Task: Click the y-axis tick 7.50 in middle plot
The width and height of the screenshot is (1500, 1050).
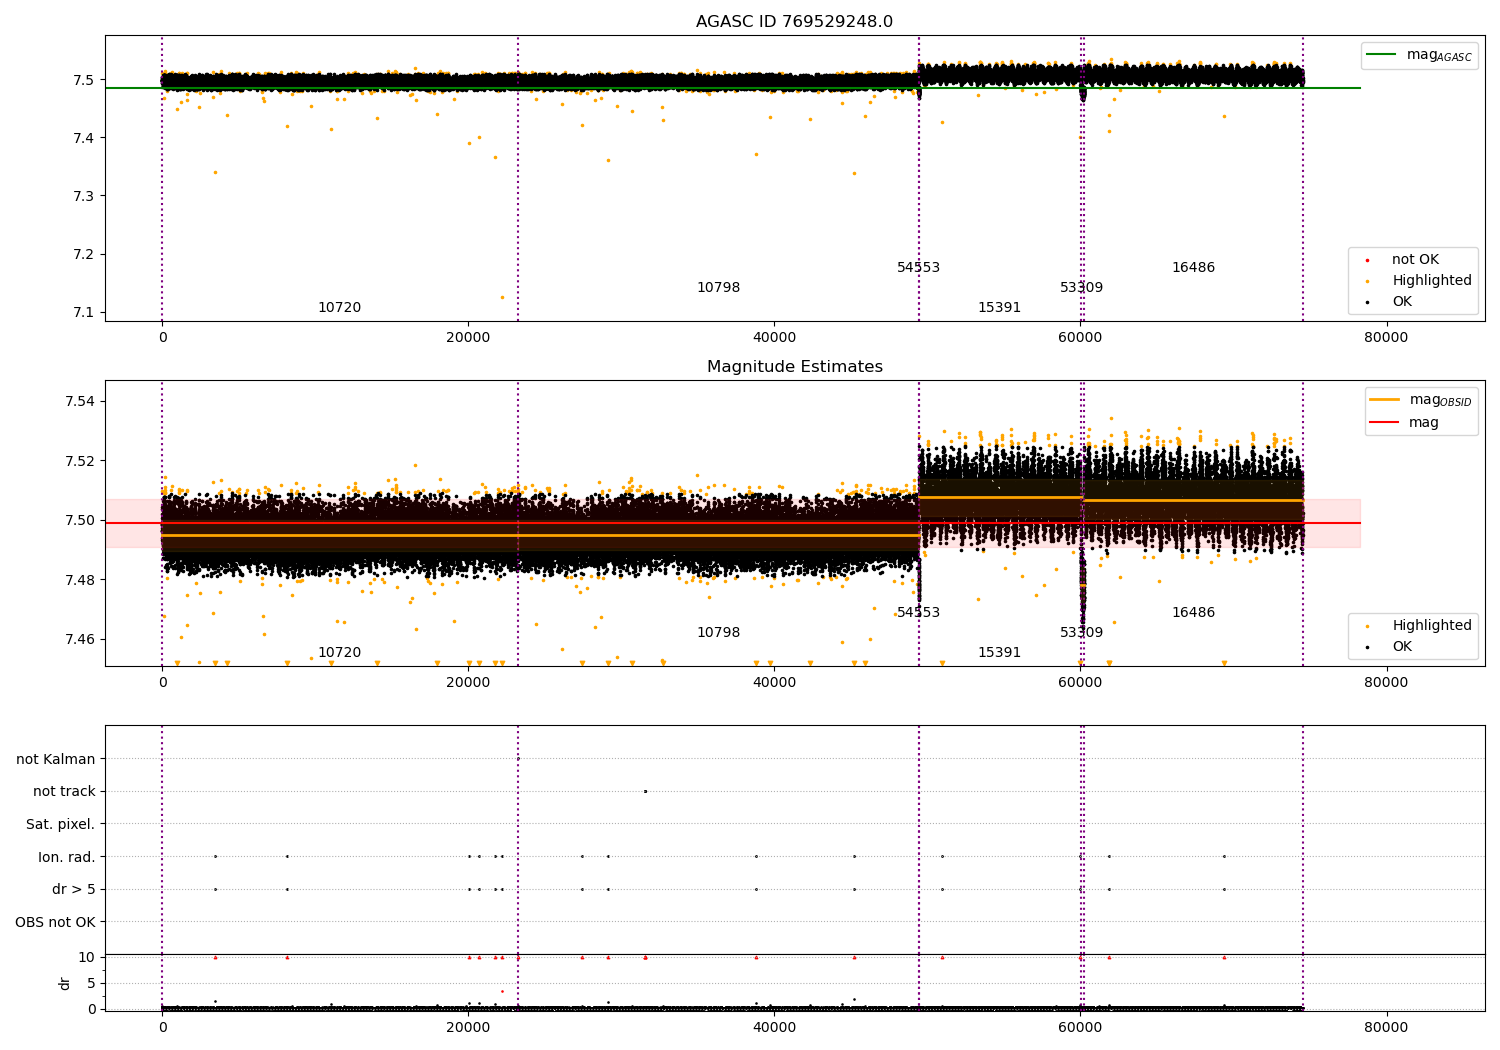Action: click(x=78, y=521)
